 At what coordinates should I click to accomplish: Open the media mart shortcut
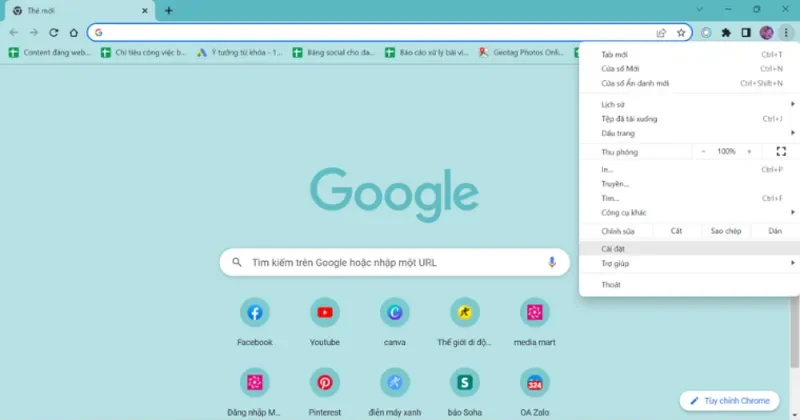[x=535, y=323]
